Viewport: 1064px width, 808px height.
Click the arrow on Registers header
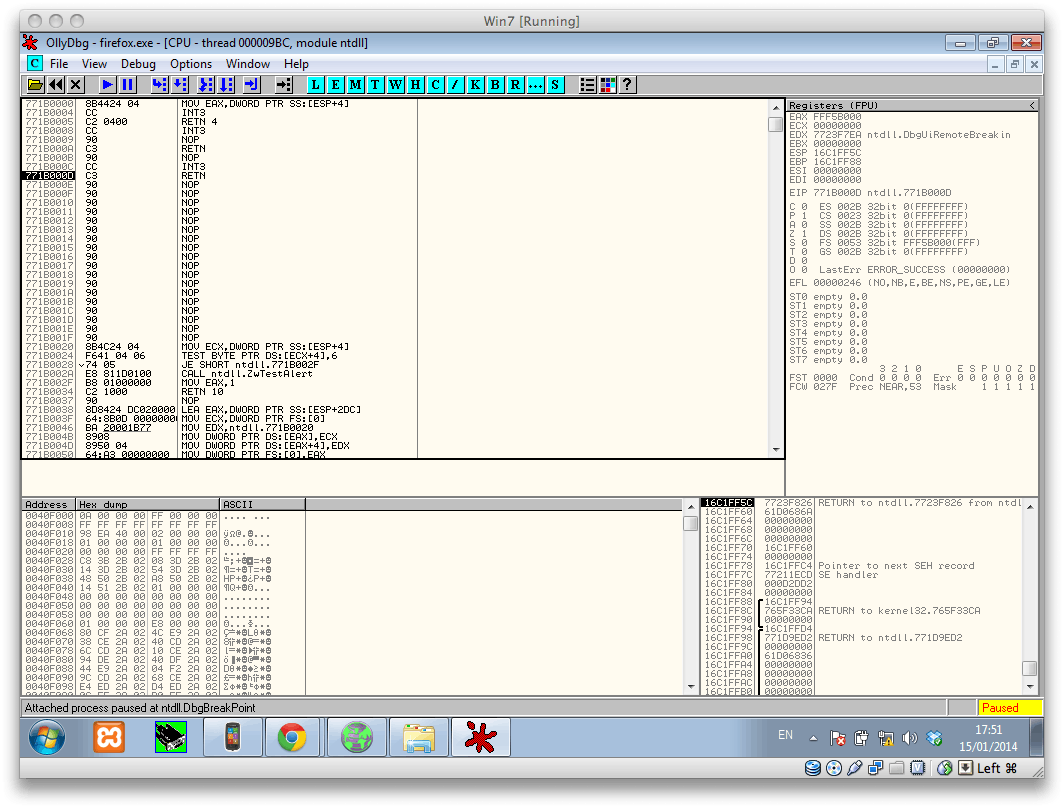(x=1032, y=106)
